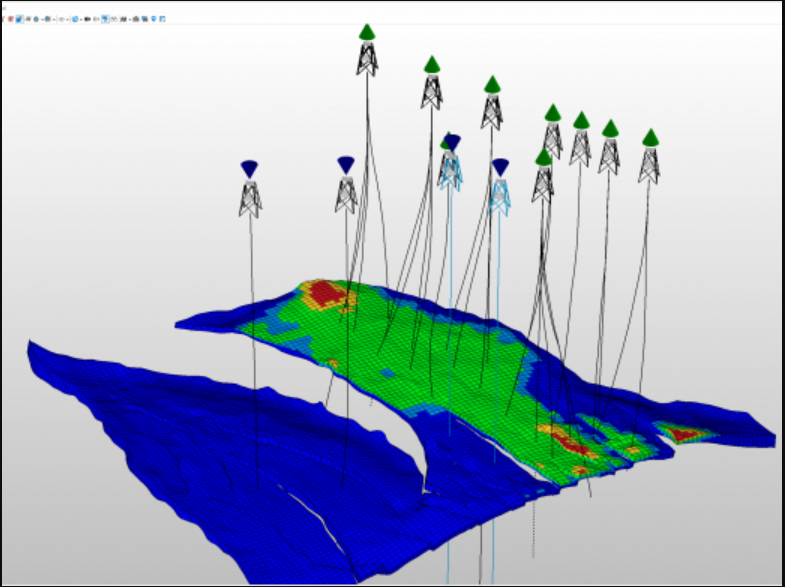The height and width of the screenshot is (587, 785).
Task: Toggle the first highlighted button in the toolbar
Action: [19, 19]
